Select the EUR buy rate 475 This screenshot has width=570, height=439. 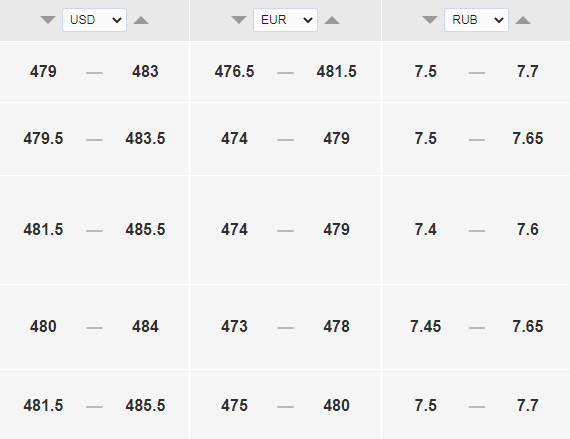coord(234,405)
